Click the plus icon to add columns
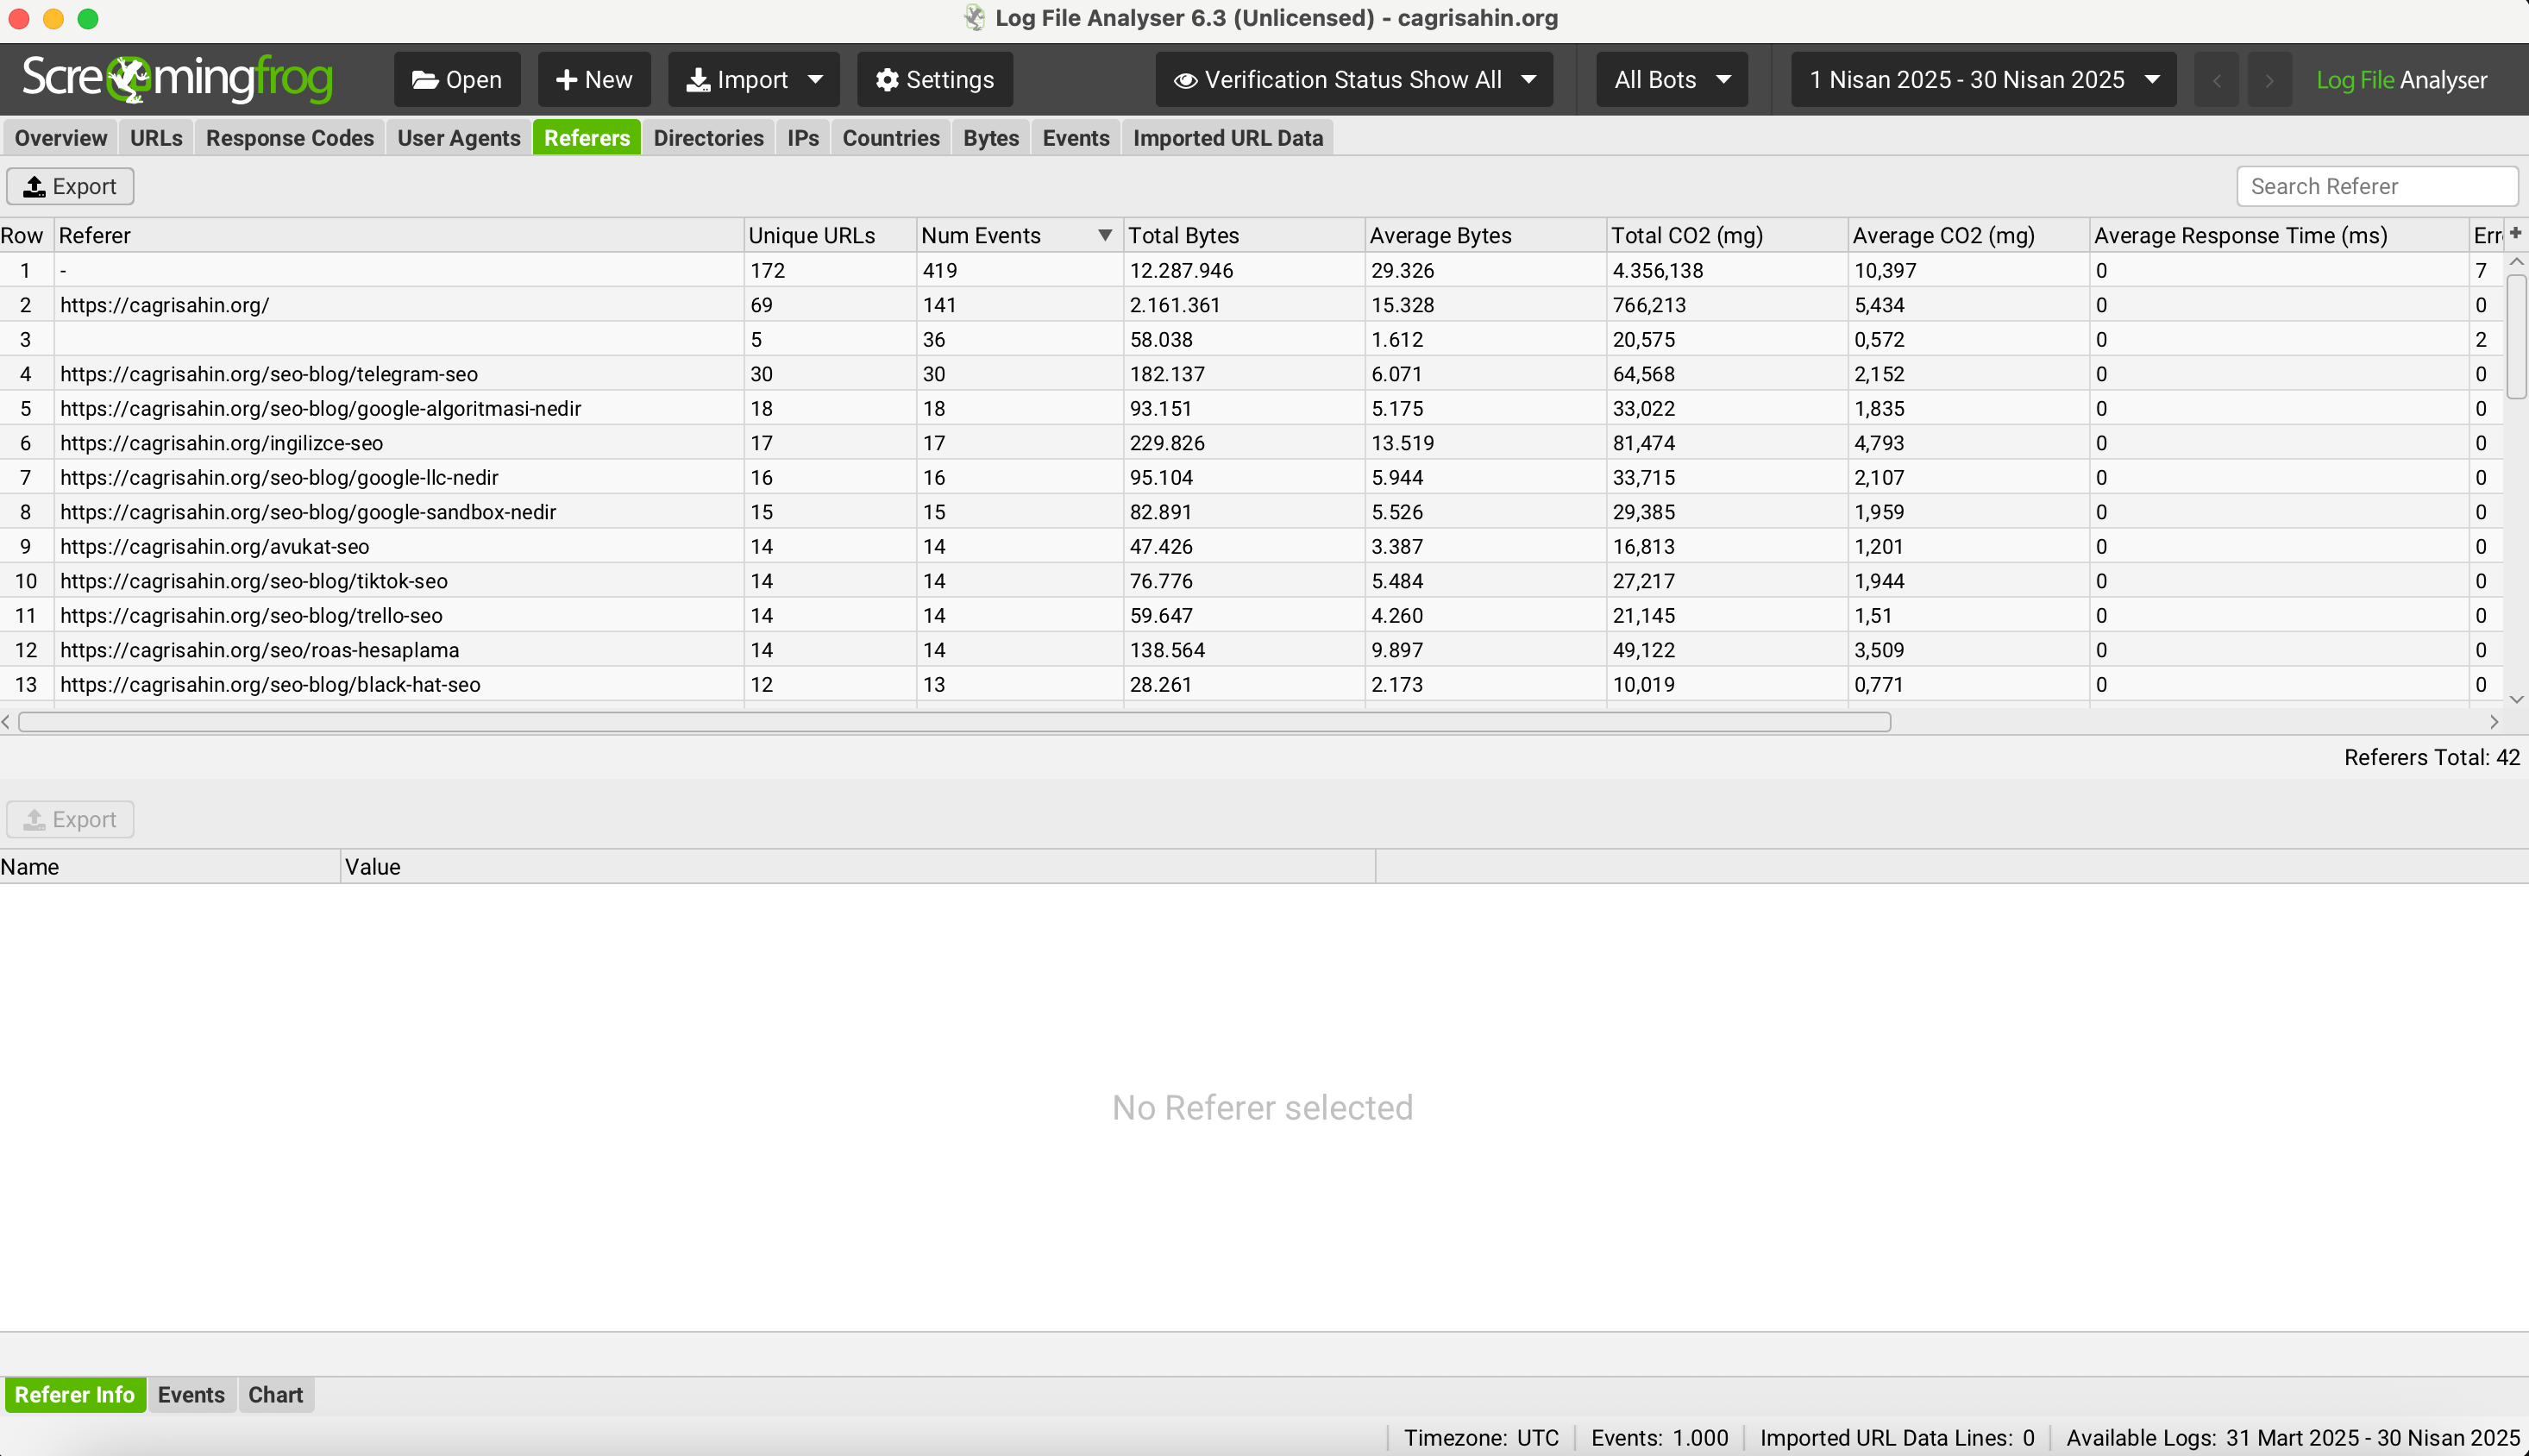This screenshot has height=1456, width=2529. (x=2516, y=233)
